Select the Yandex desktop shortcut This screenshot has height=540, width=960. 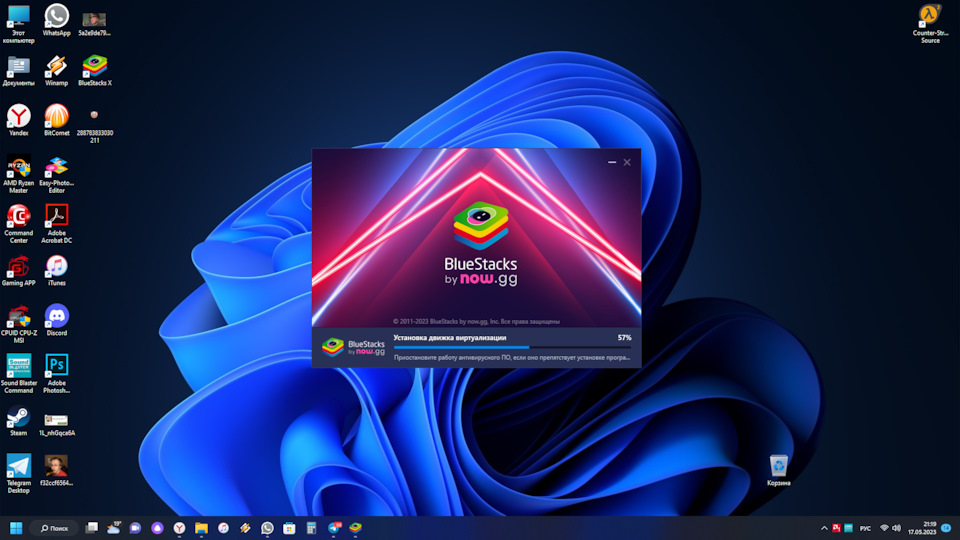18,120
